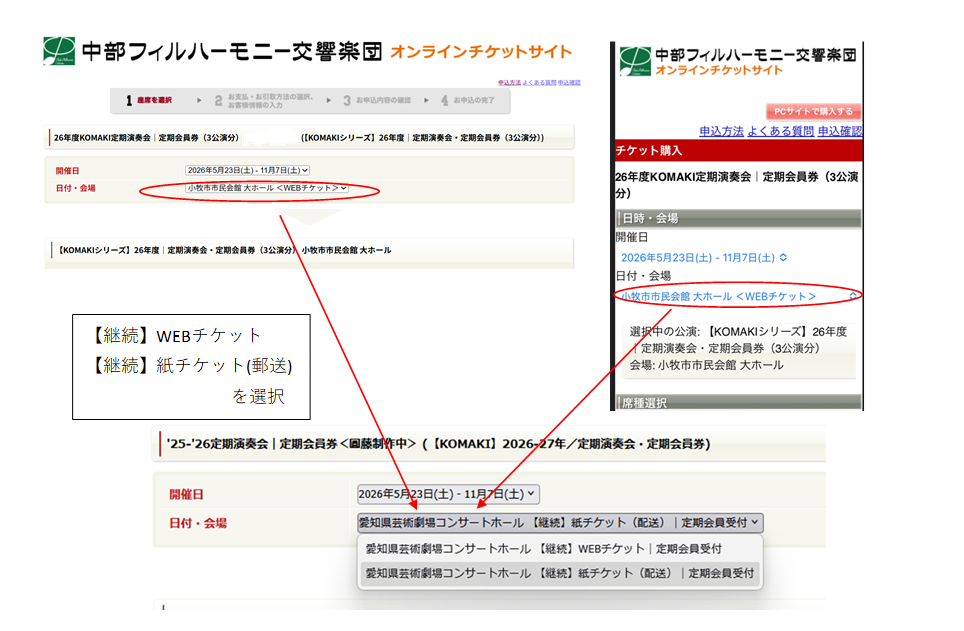Image resolution: width=964 pixels, height=631 pixels.
Task: Click the orchestra logo in the mobile view
Action: 634,61
